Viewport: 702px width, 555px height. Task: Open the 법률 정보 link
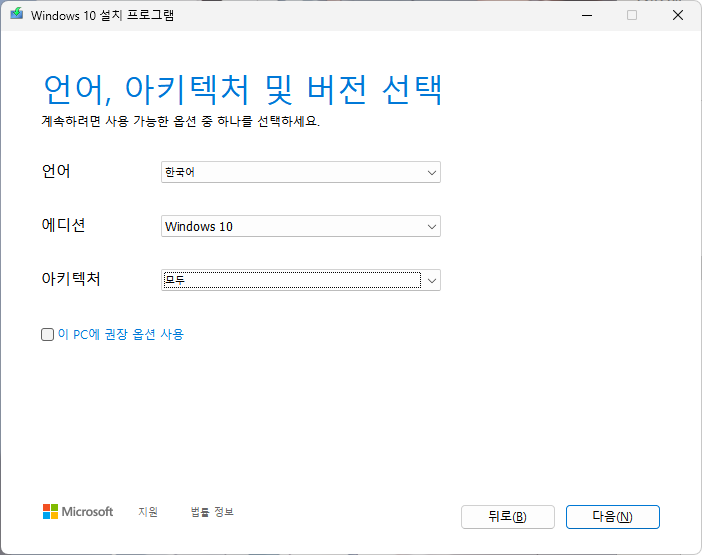tap(212, 512)
